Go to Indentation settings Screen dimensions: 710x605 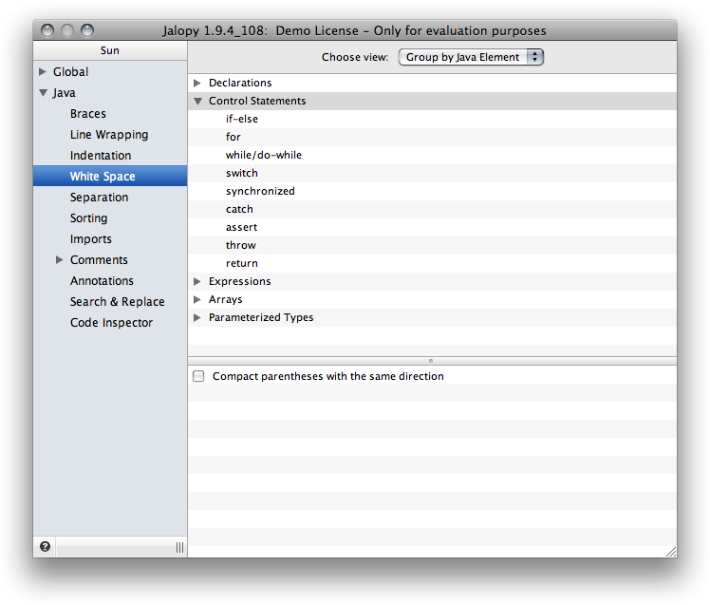(x=101, y=155)
